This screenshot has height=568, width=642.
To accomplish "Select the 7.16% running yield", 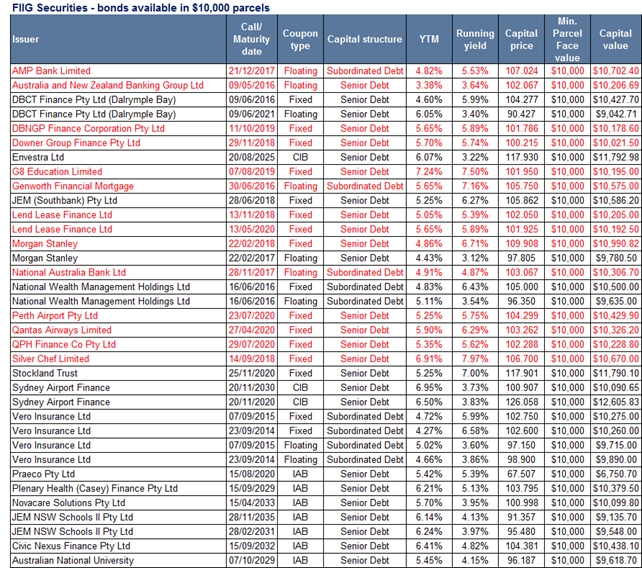I will point(475,186).
